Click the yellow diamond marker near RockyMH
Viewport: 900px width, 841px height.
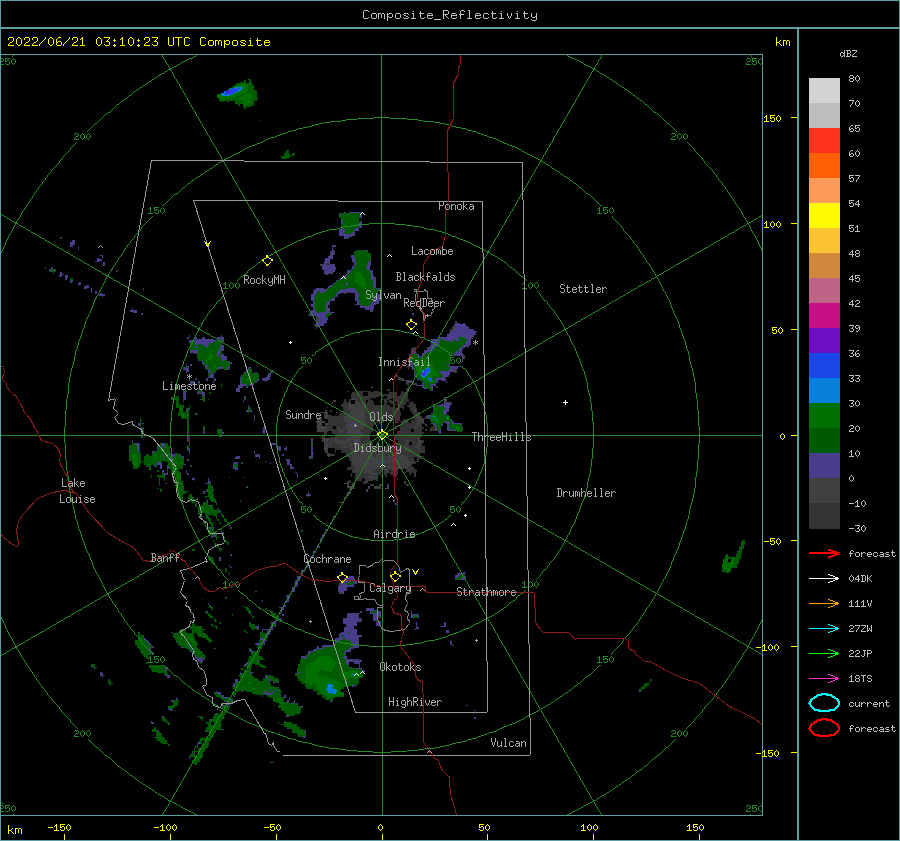pos(267,261)
